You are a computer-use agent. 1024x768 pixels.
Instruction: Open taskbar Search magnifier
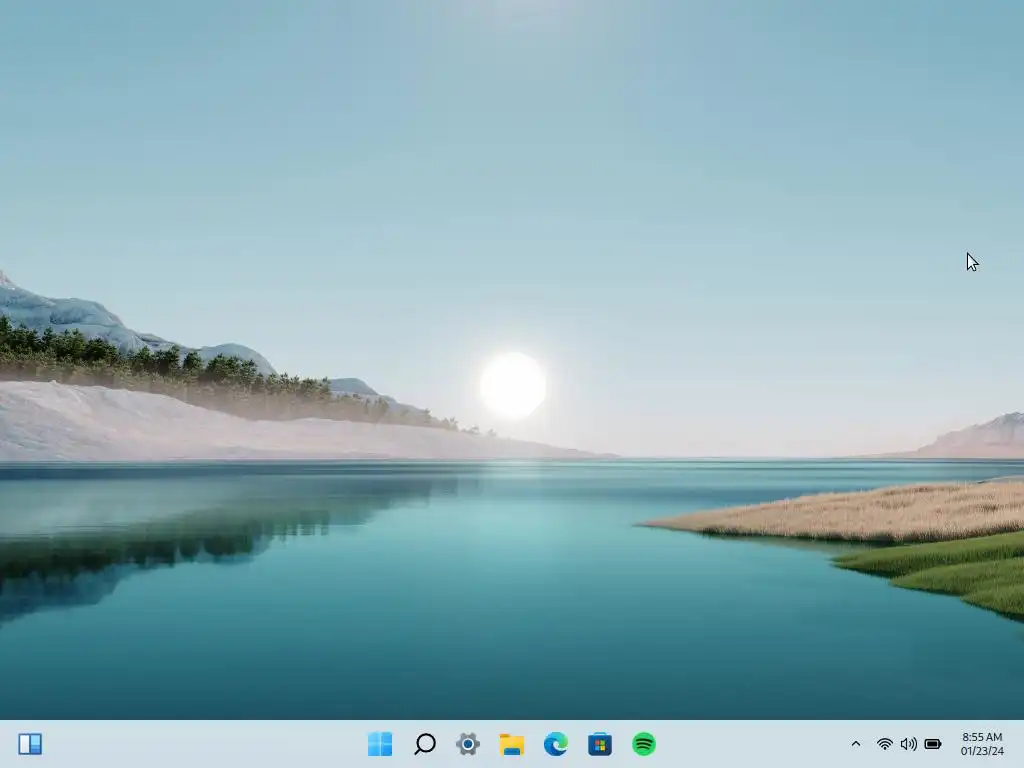tap(424, 744)
